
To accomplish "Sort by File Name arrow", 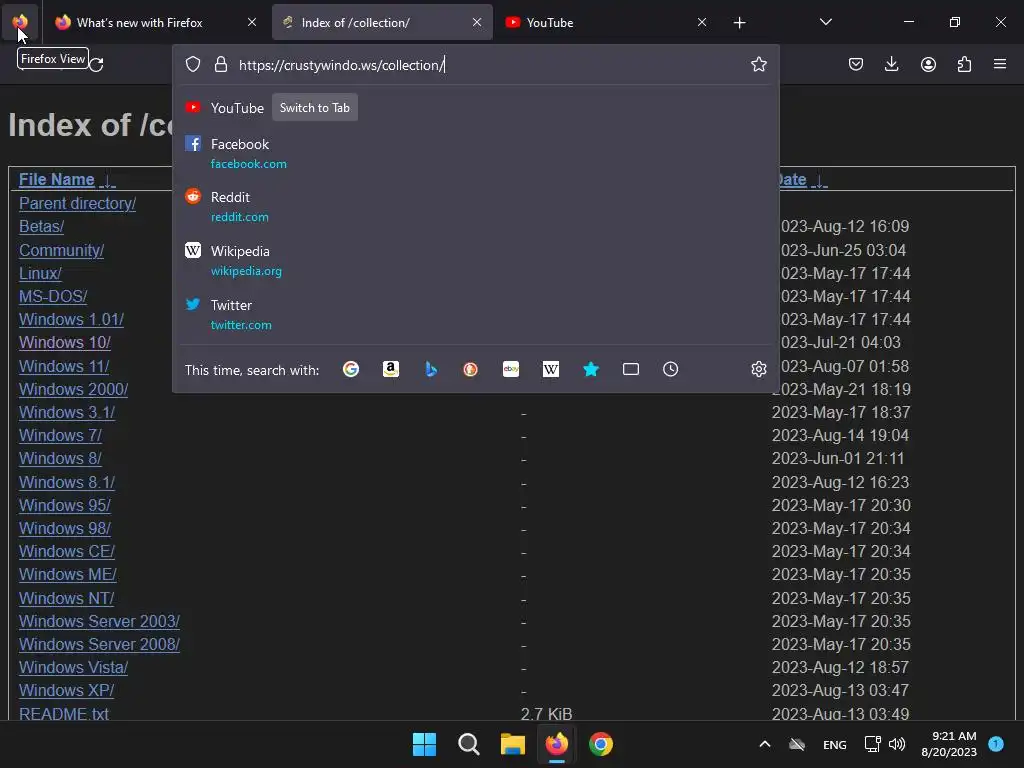I will (107, 180).
